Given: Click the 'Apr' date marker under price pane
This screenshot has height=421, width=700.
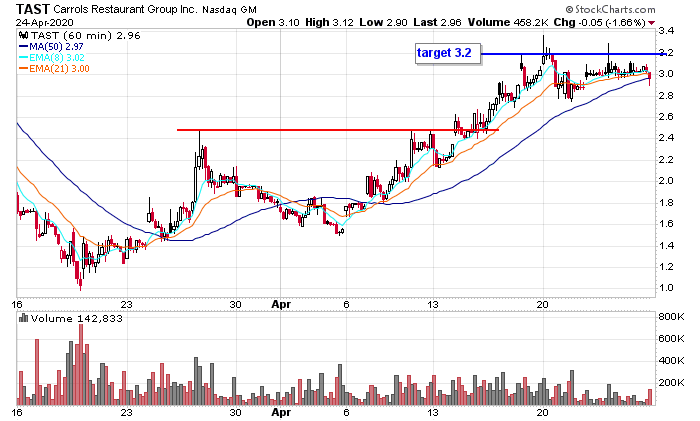Looking at the screenshot, I should point(281,304).
